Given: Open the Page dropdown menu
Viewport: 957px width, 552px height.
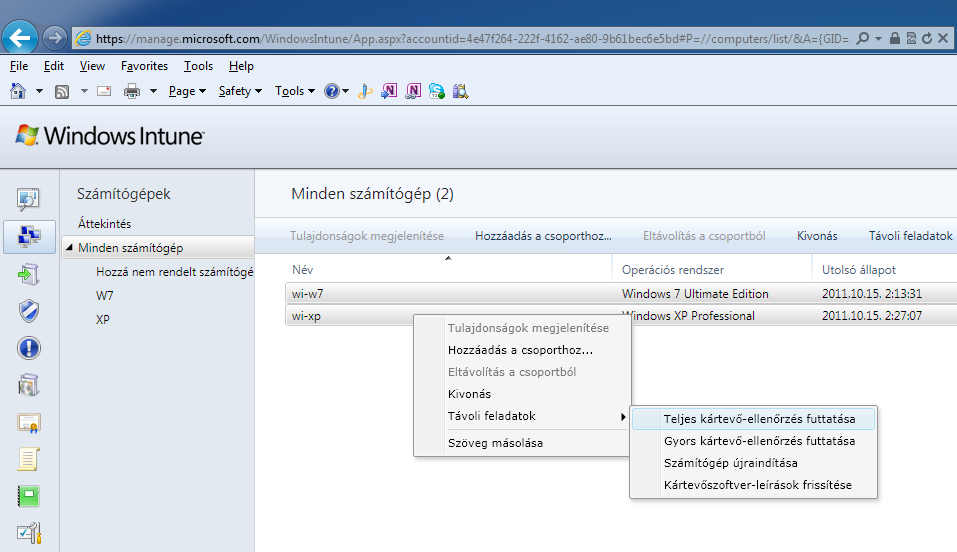Looking at the screenshot, I should point(187,91).
